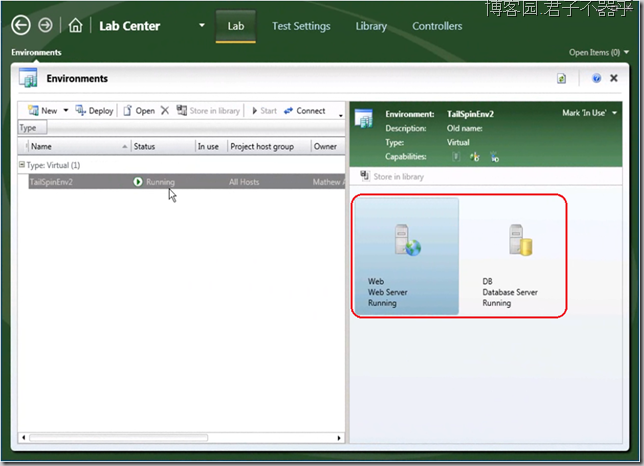Select the TailSpinEnv2 environment row
Screen dimensions: 644x466
click(186, 182)
